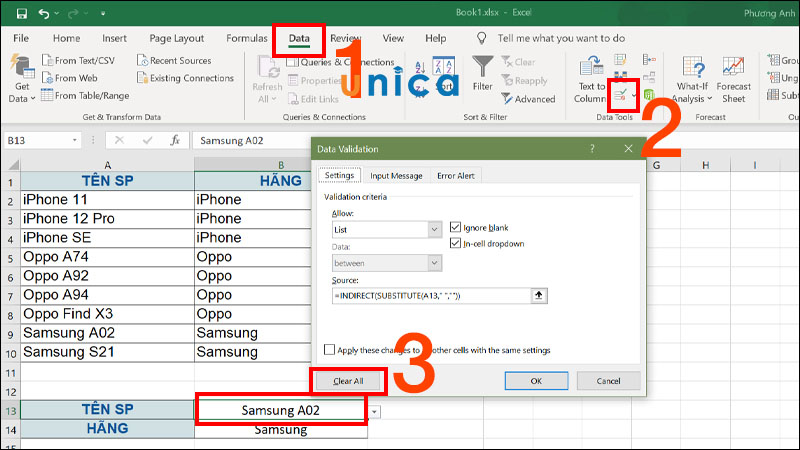This screenshot has height=450, width=800.
Task: Open the Formulas tab
Action: [x=247, y=38]
